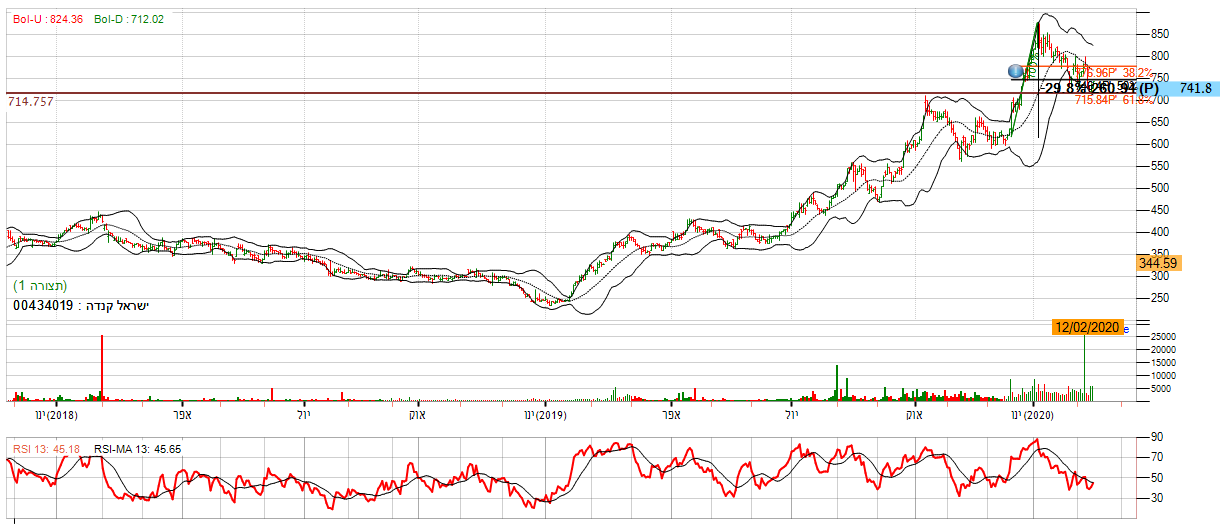Click the 714.757 horizontal line label

tap(31, 101)
